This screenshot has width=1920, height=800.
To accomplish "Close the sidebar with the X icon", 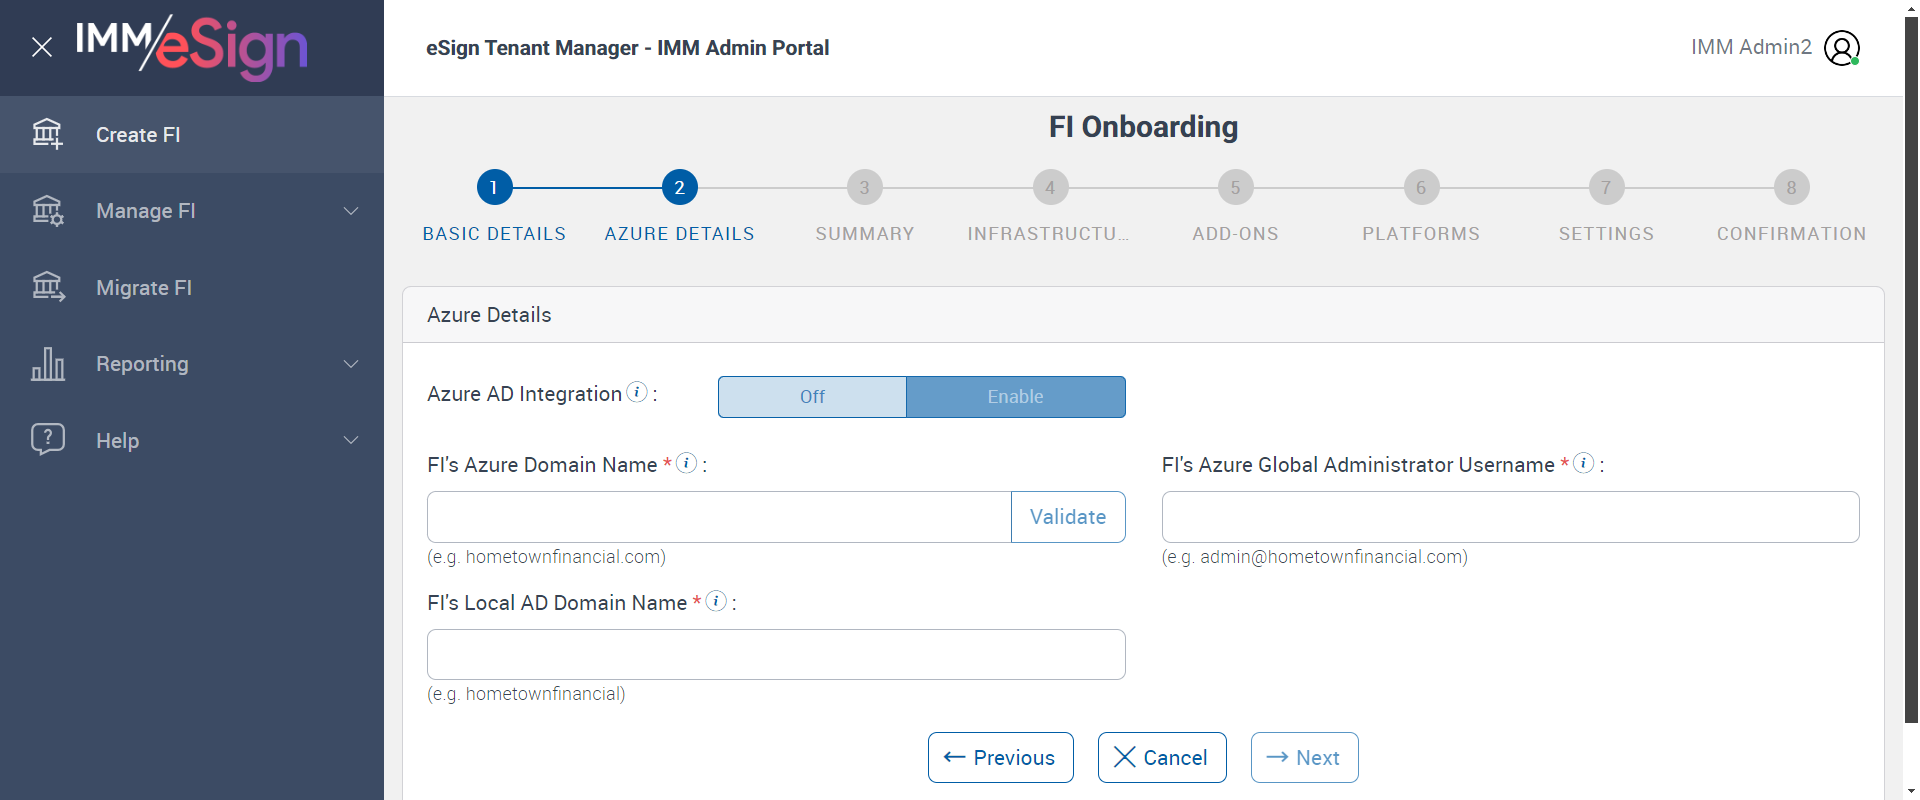I will (x=42, y=47).
